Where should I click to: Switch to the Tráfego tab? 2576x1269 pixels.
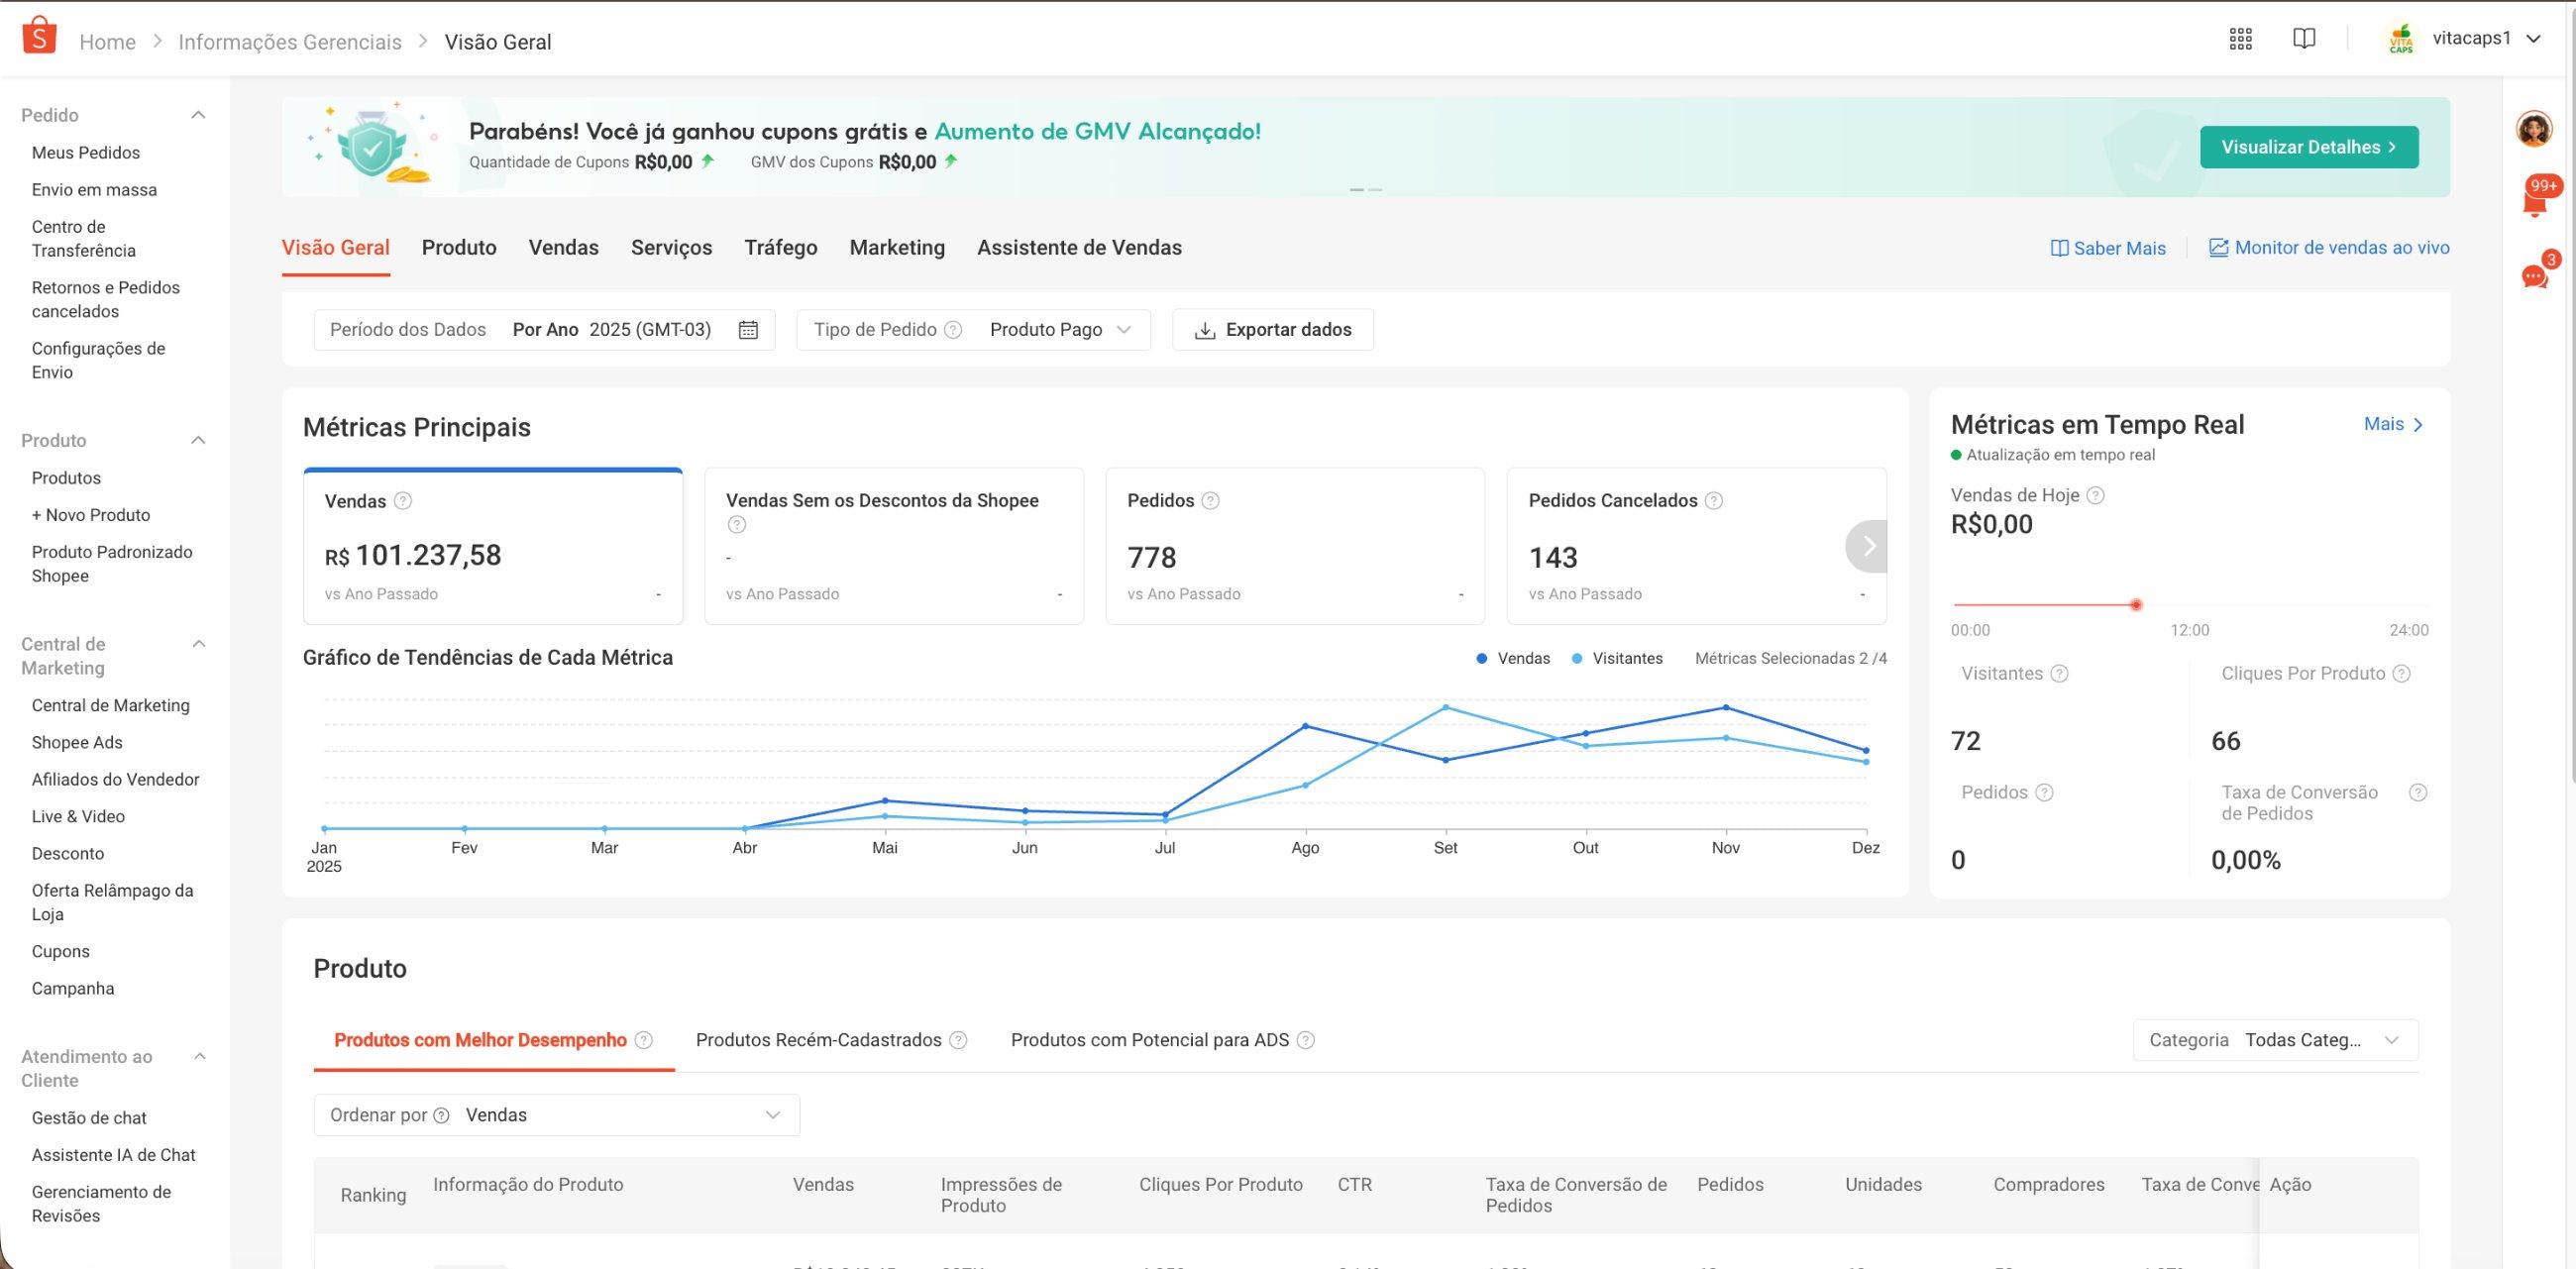(x=781, y=248)
